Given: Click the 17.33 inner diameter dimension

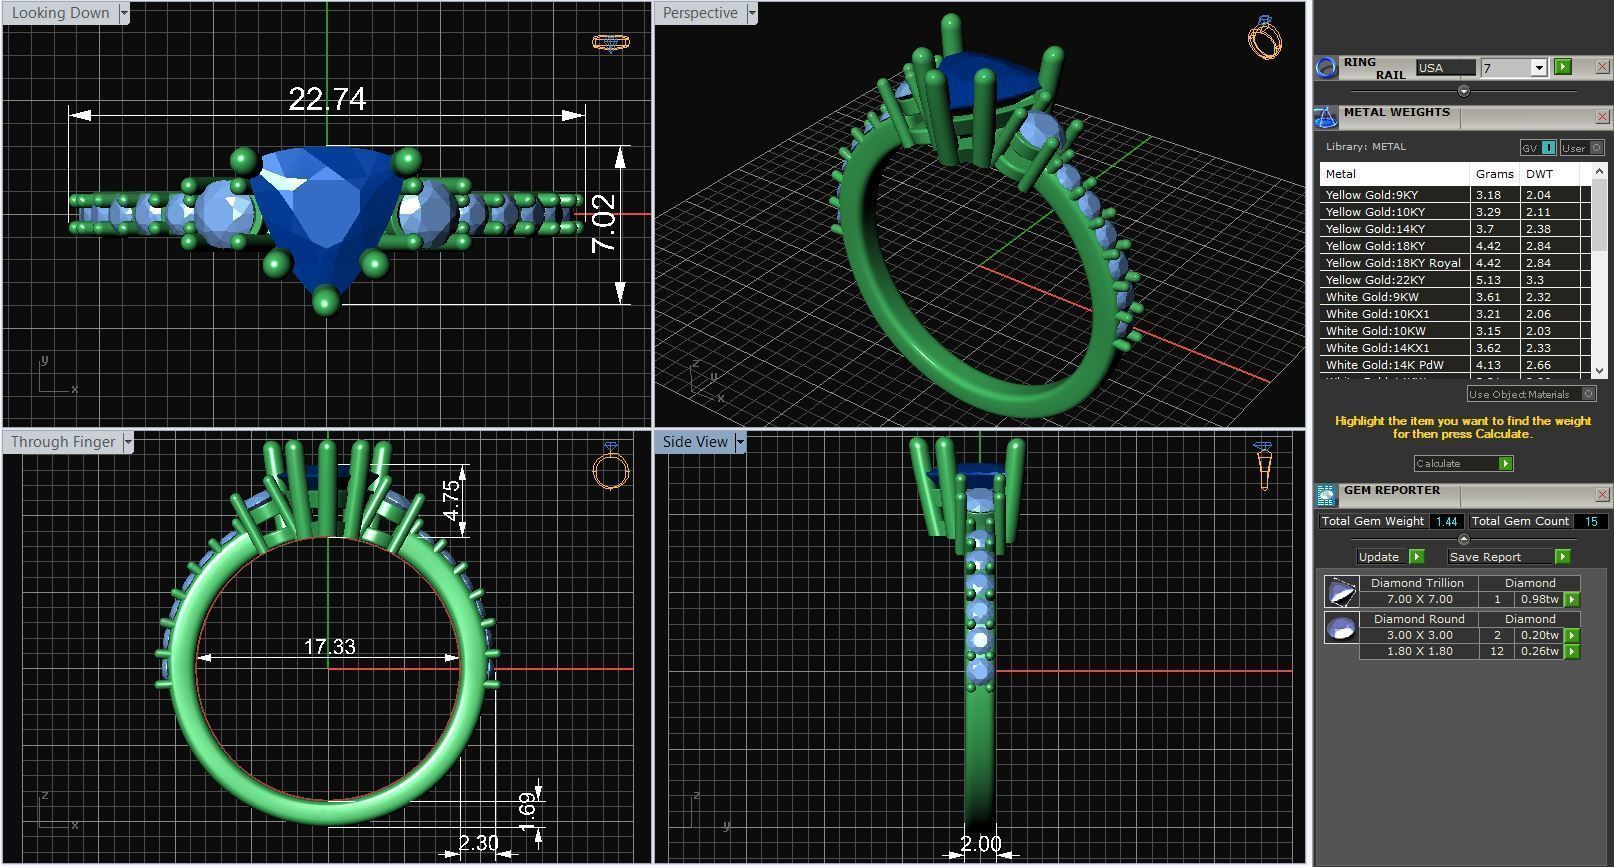Looking at the screenshot, I should pyautogui.click(x=329, y=647).
